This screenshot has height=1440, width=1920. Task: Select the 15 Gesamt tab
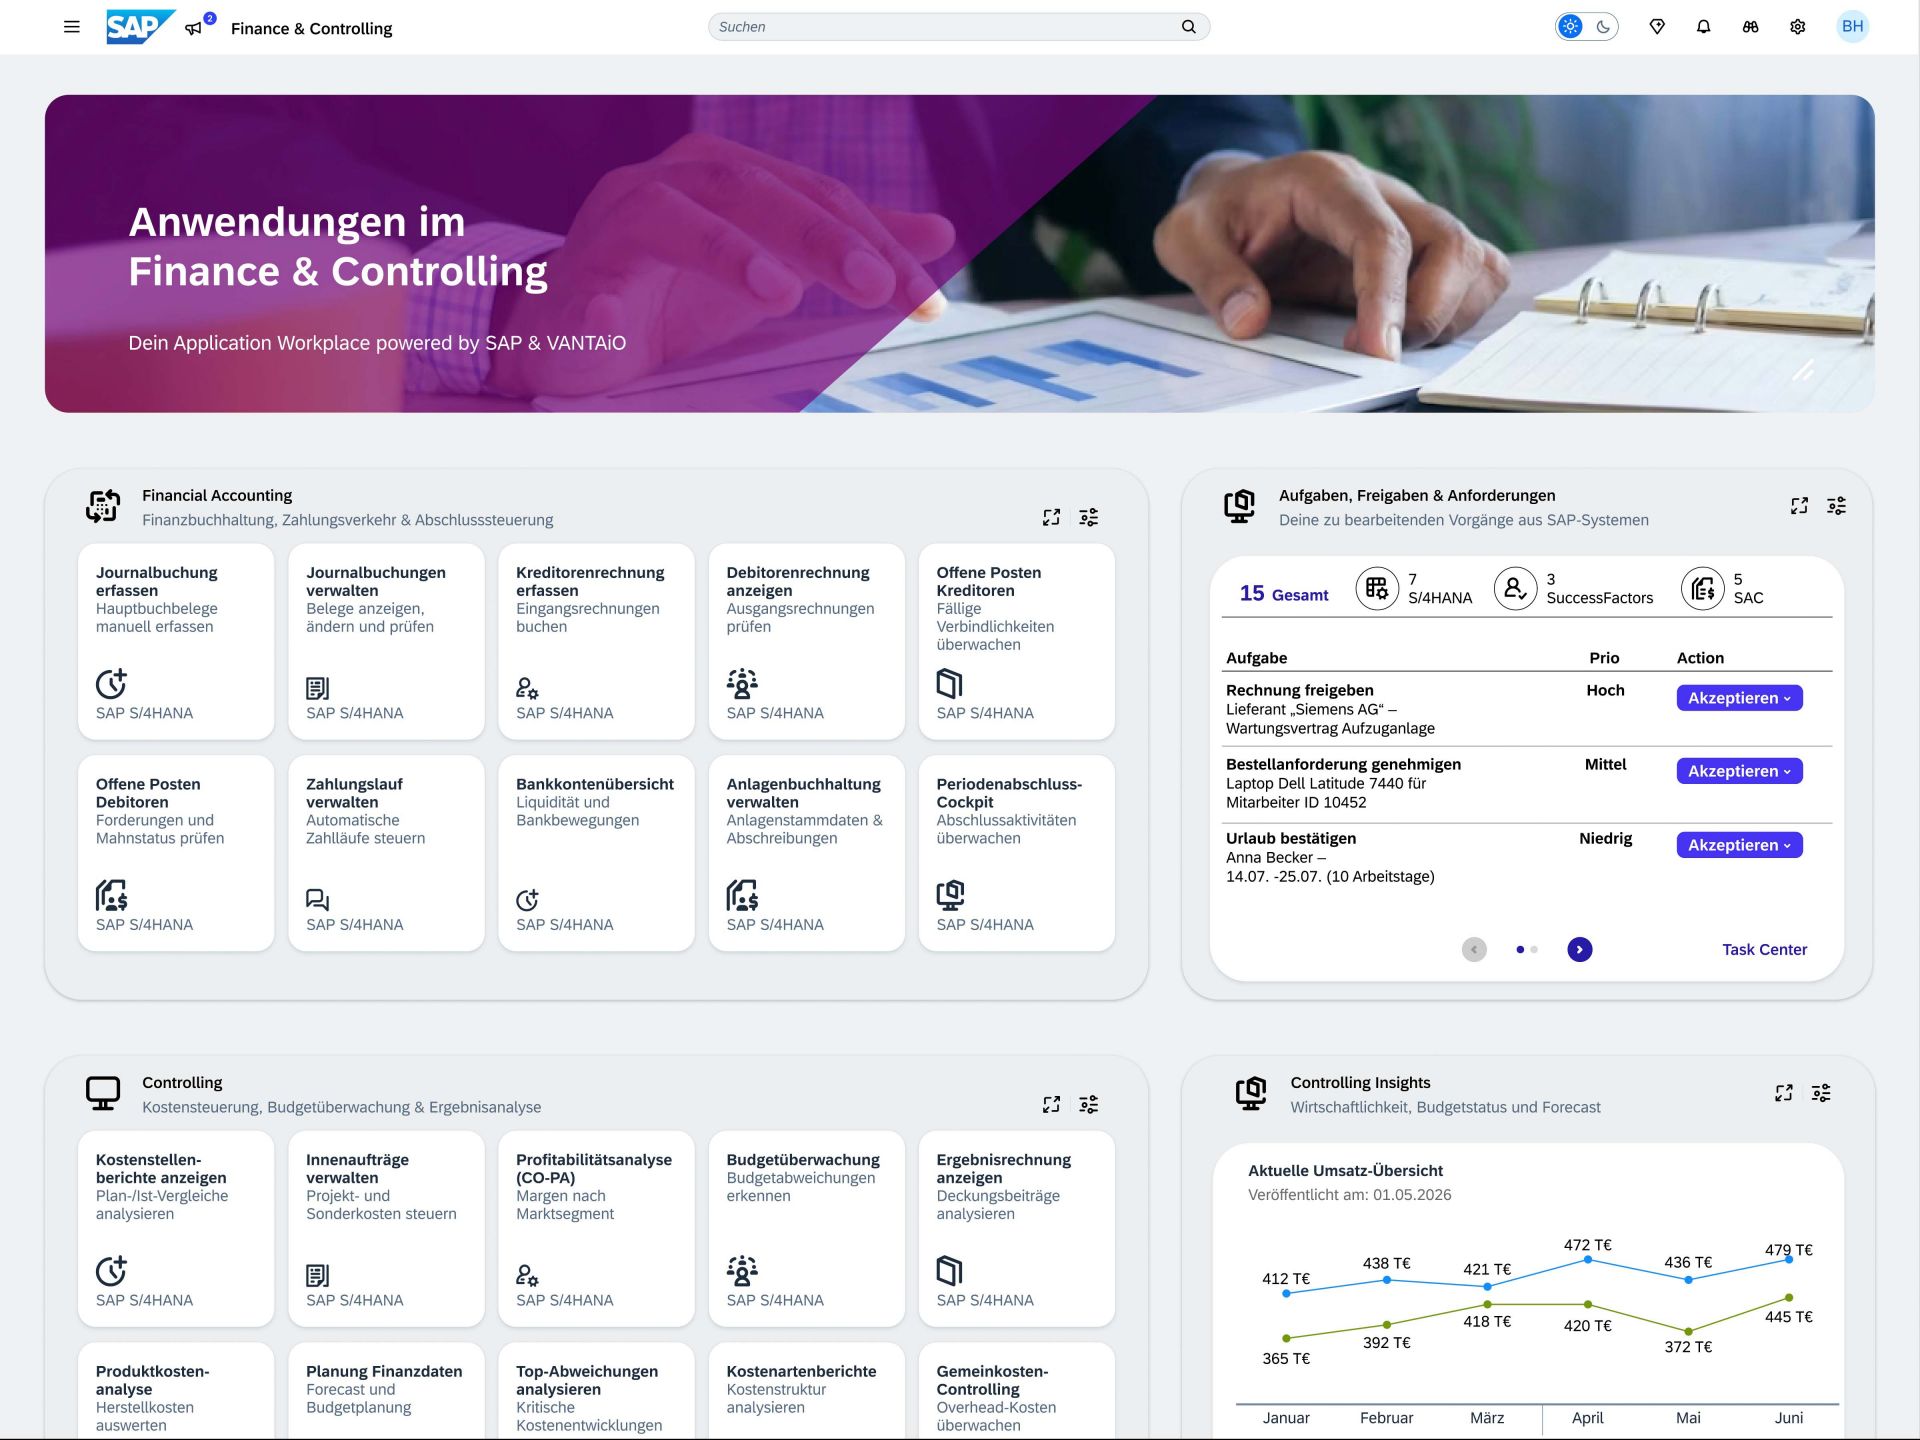[1284, 593]
